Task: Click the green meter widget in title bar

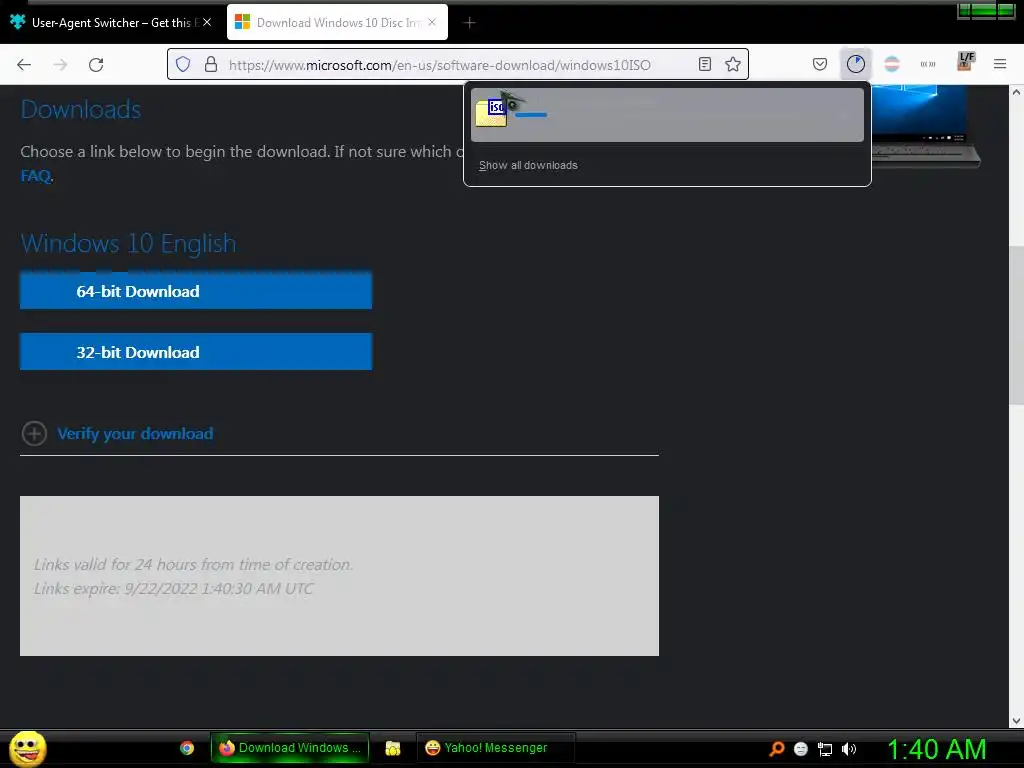Action: click(986, 11)
